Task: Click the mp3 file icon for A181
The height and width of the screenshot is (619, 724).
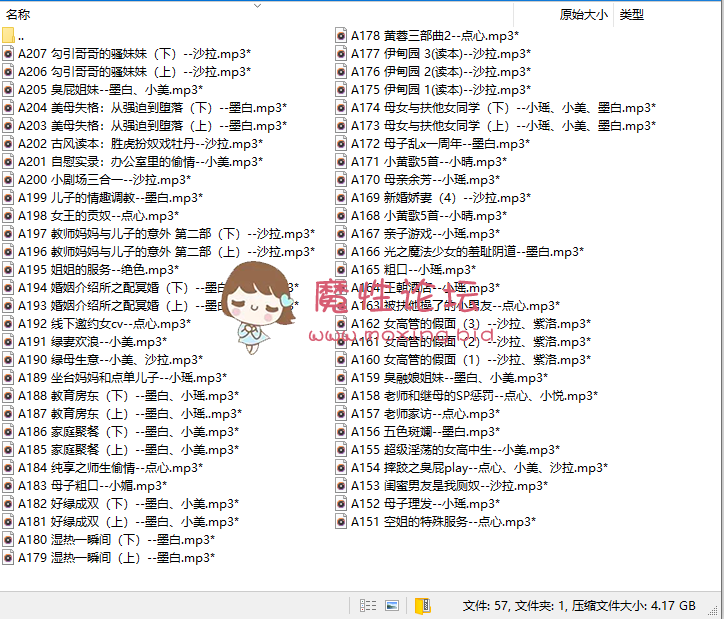Action: tap(8, 522)
